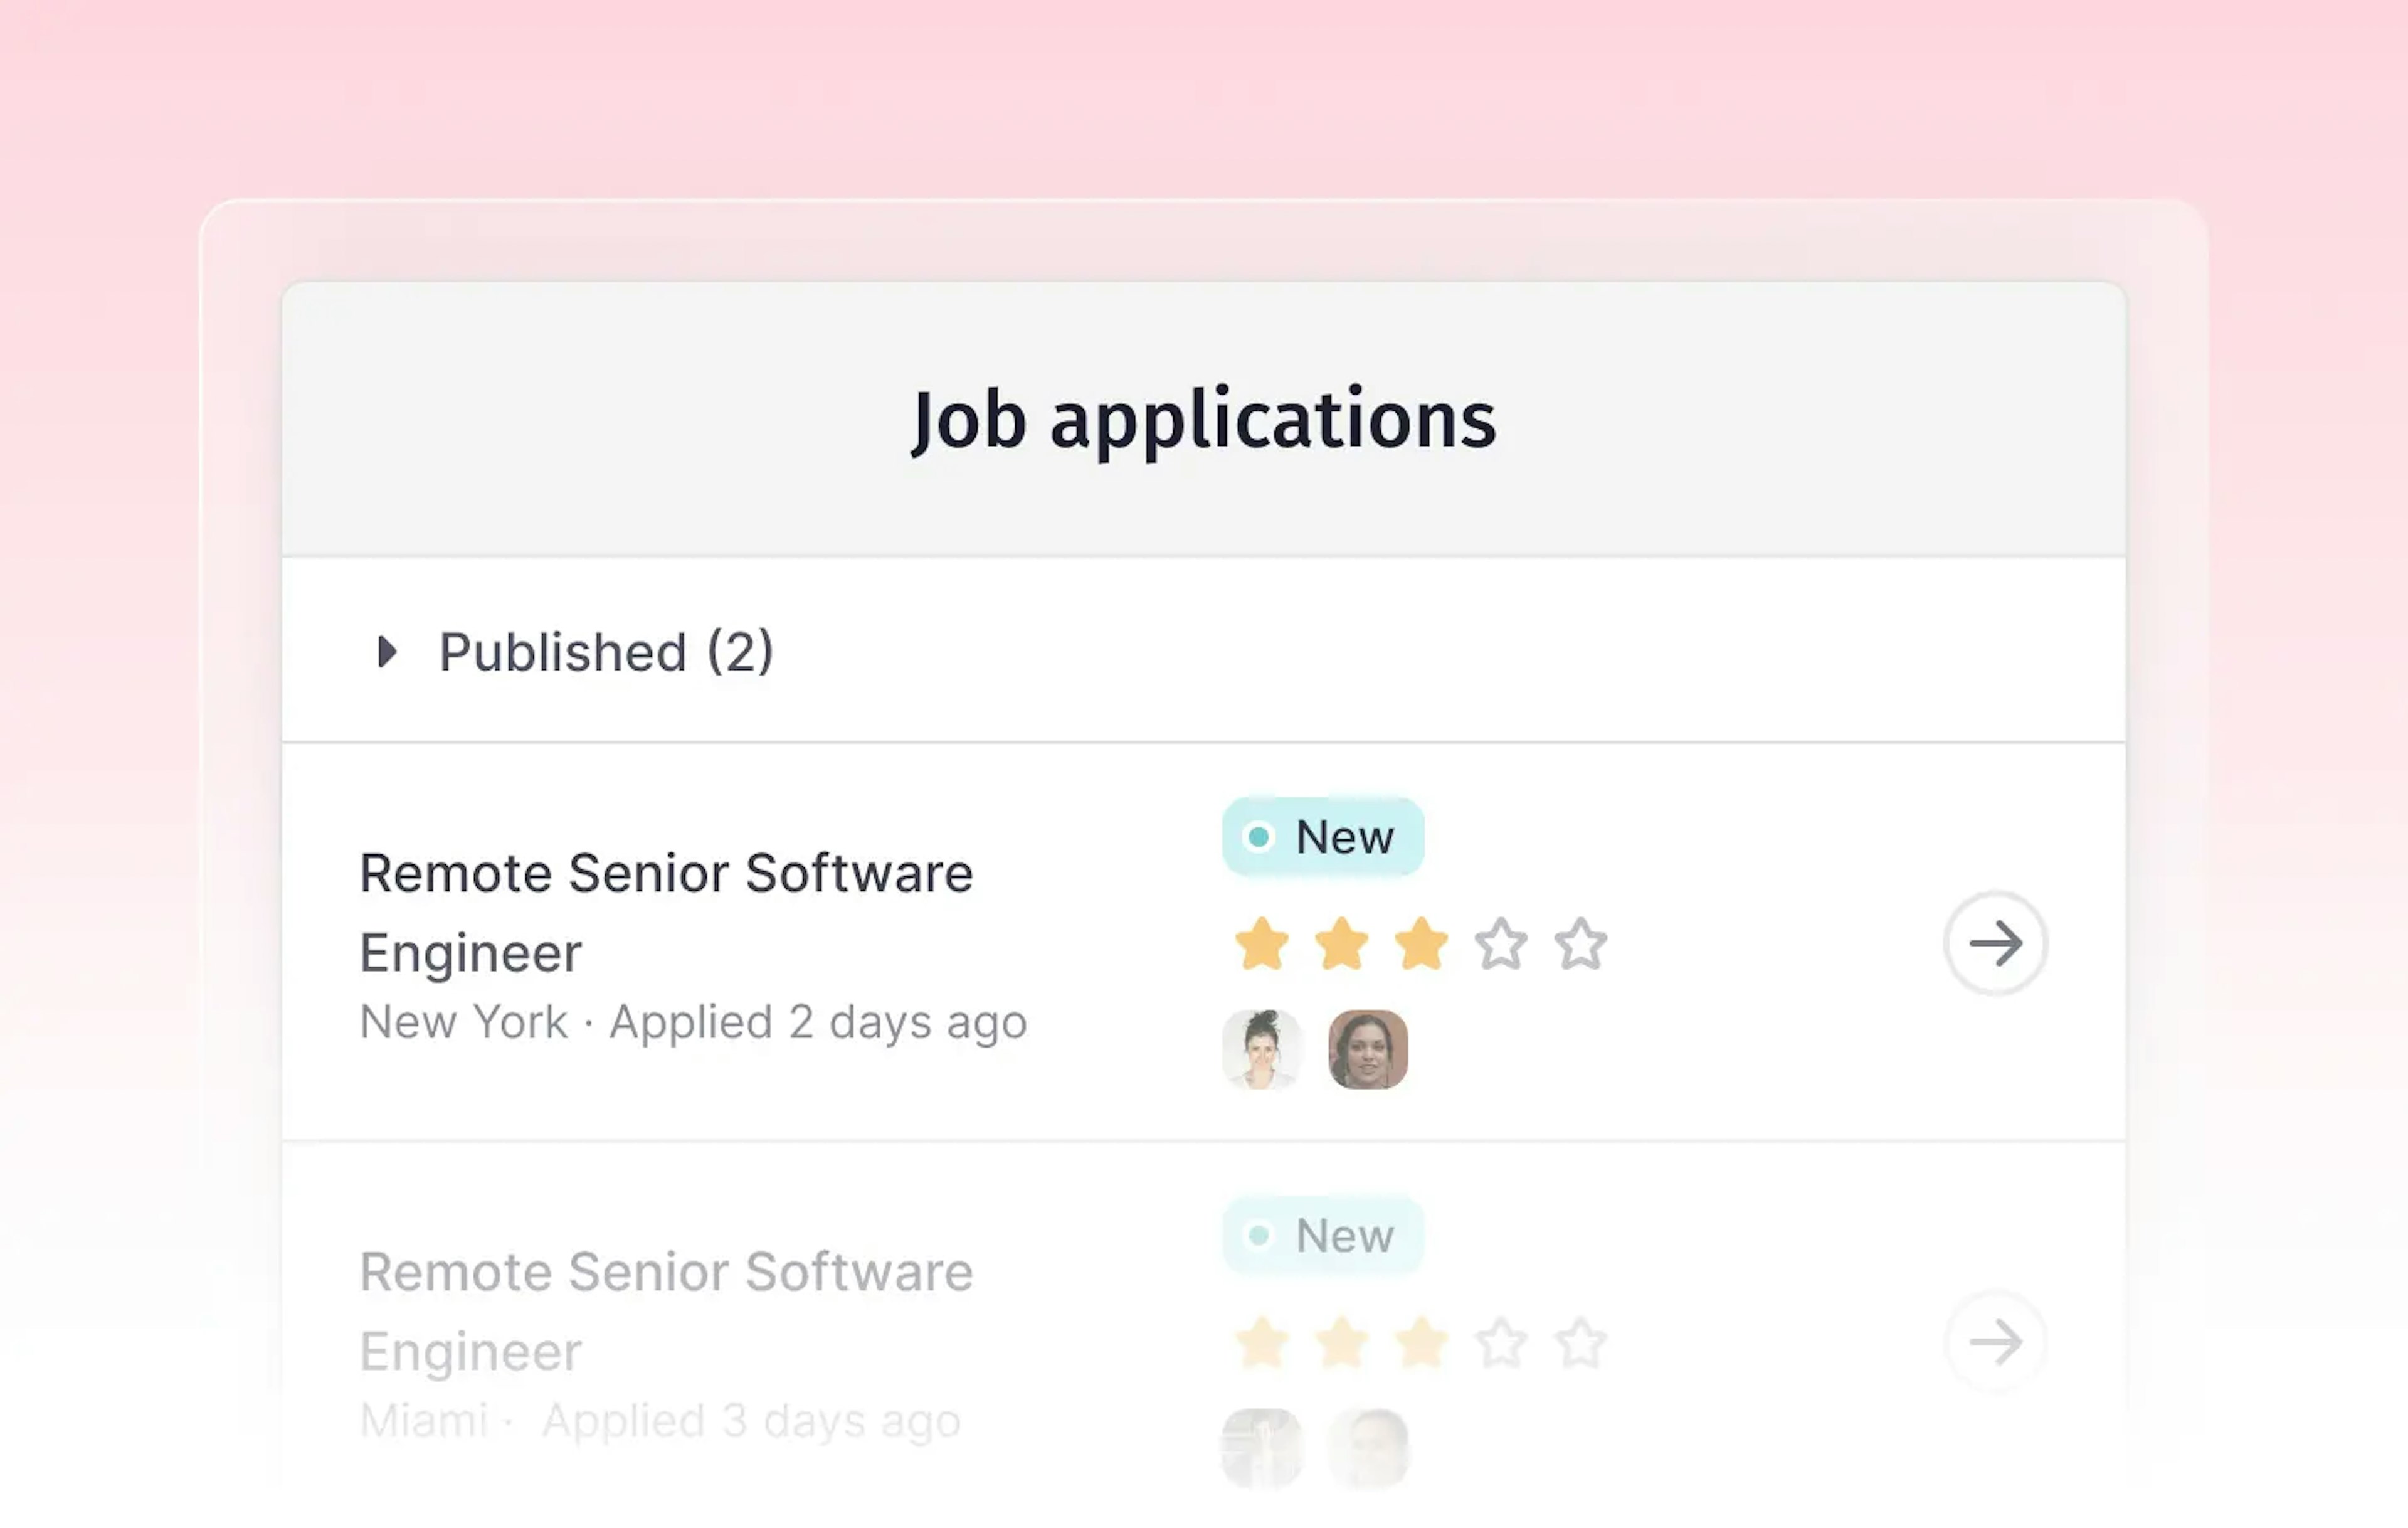Select second reviewer avatar on New York application

[1368, 1049]
